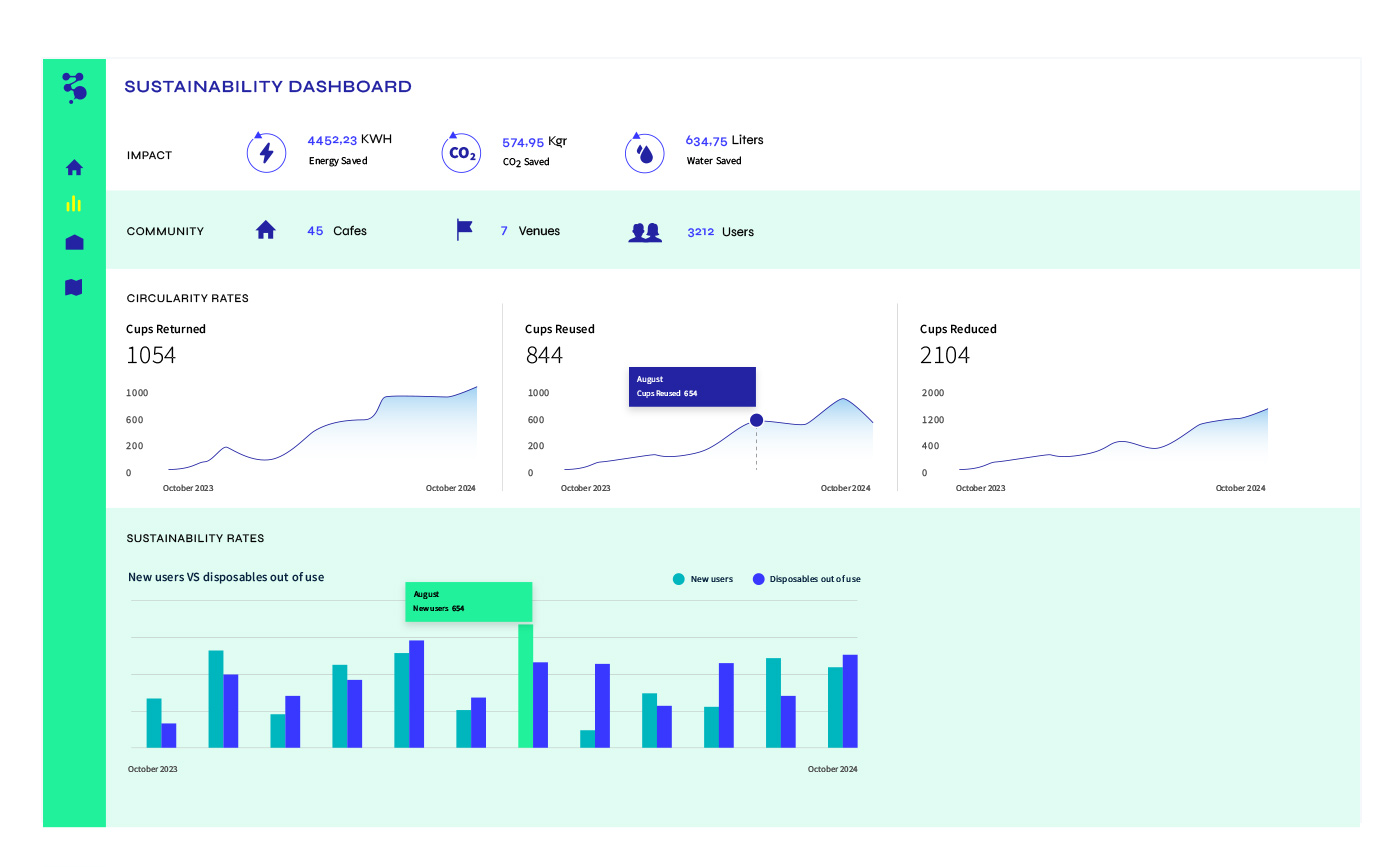Click the house icon beside Cafes
Viewport: 1400px width, 867px height.
pyautogui.click(x=265, y=230)
